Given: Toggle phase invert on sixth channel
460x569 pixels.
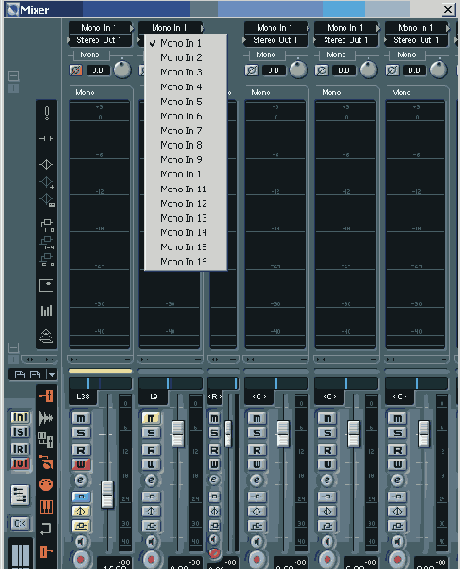Looking at the screenshot, I should (x=392, y=70).
